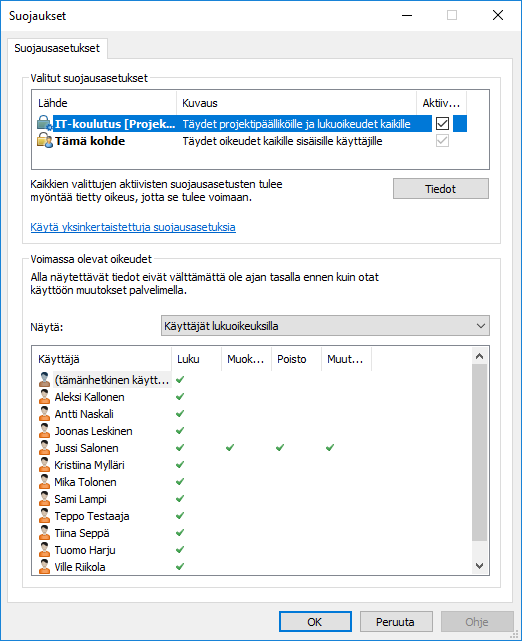Switch to the Suojausasetukset tab
Screen dimensions: 522x641
click(x=57, y=48)
